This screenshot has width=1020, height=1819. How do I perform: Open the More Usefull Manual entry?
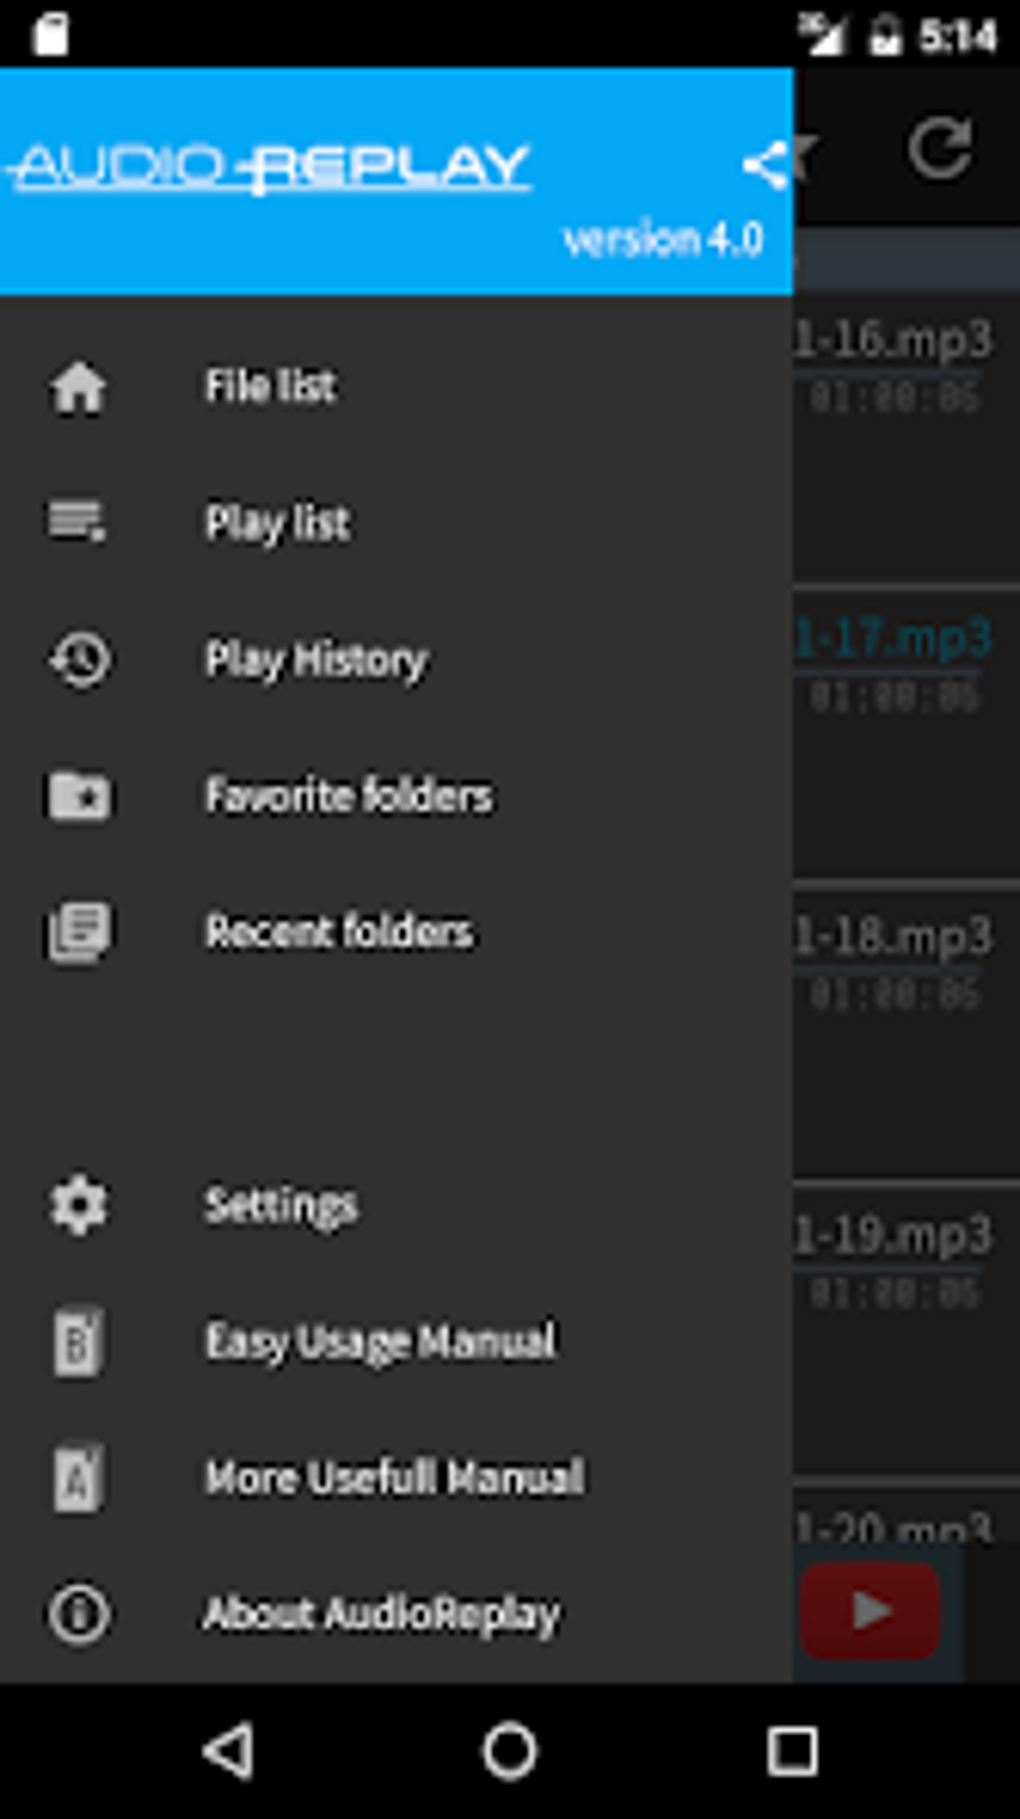click(x=394, y=1477)
